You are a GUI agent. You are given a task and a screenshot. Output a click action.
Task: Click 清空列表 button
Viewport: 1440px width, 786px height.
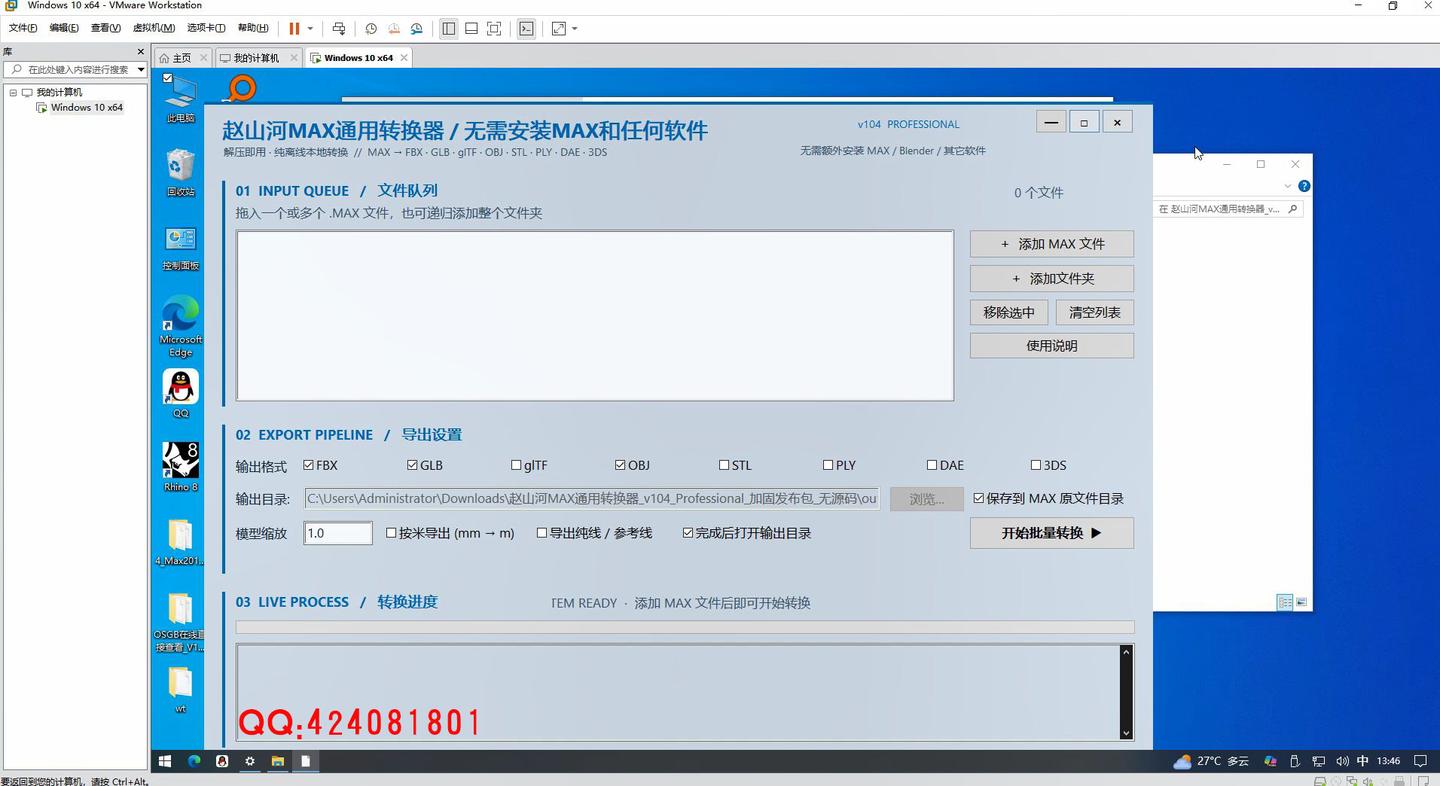pos(1095,312)
